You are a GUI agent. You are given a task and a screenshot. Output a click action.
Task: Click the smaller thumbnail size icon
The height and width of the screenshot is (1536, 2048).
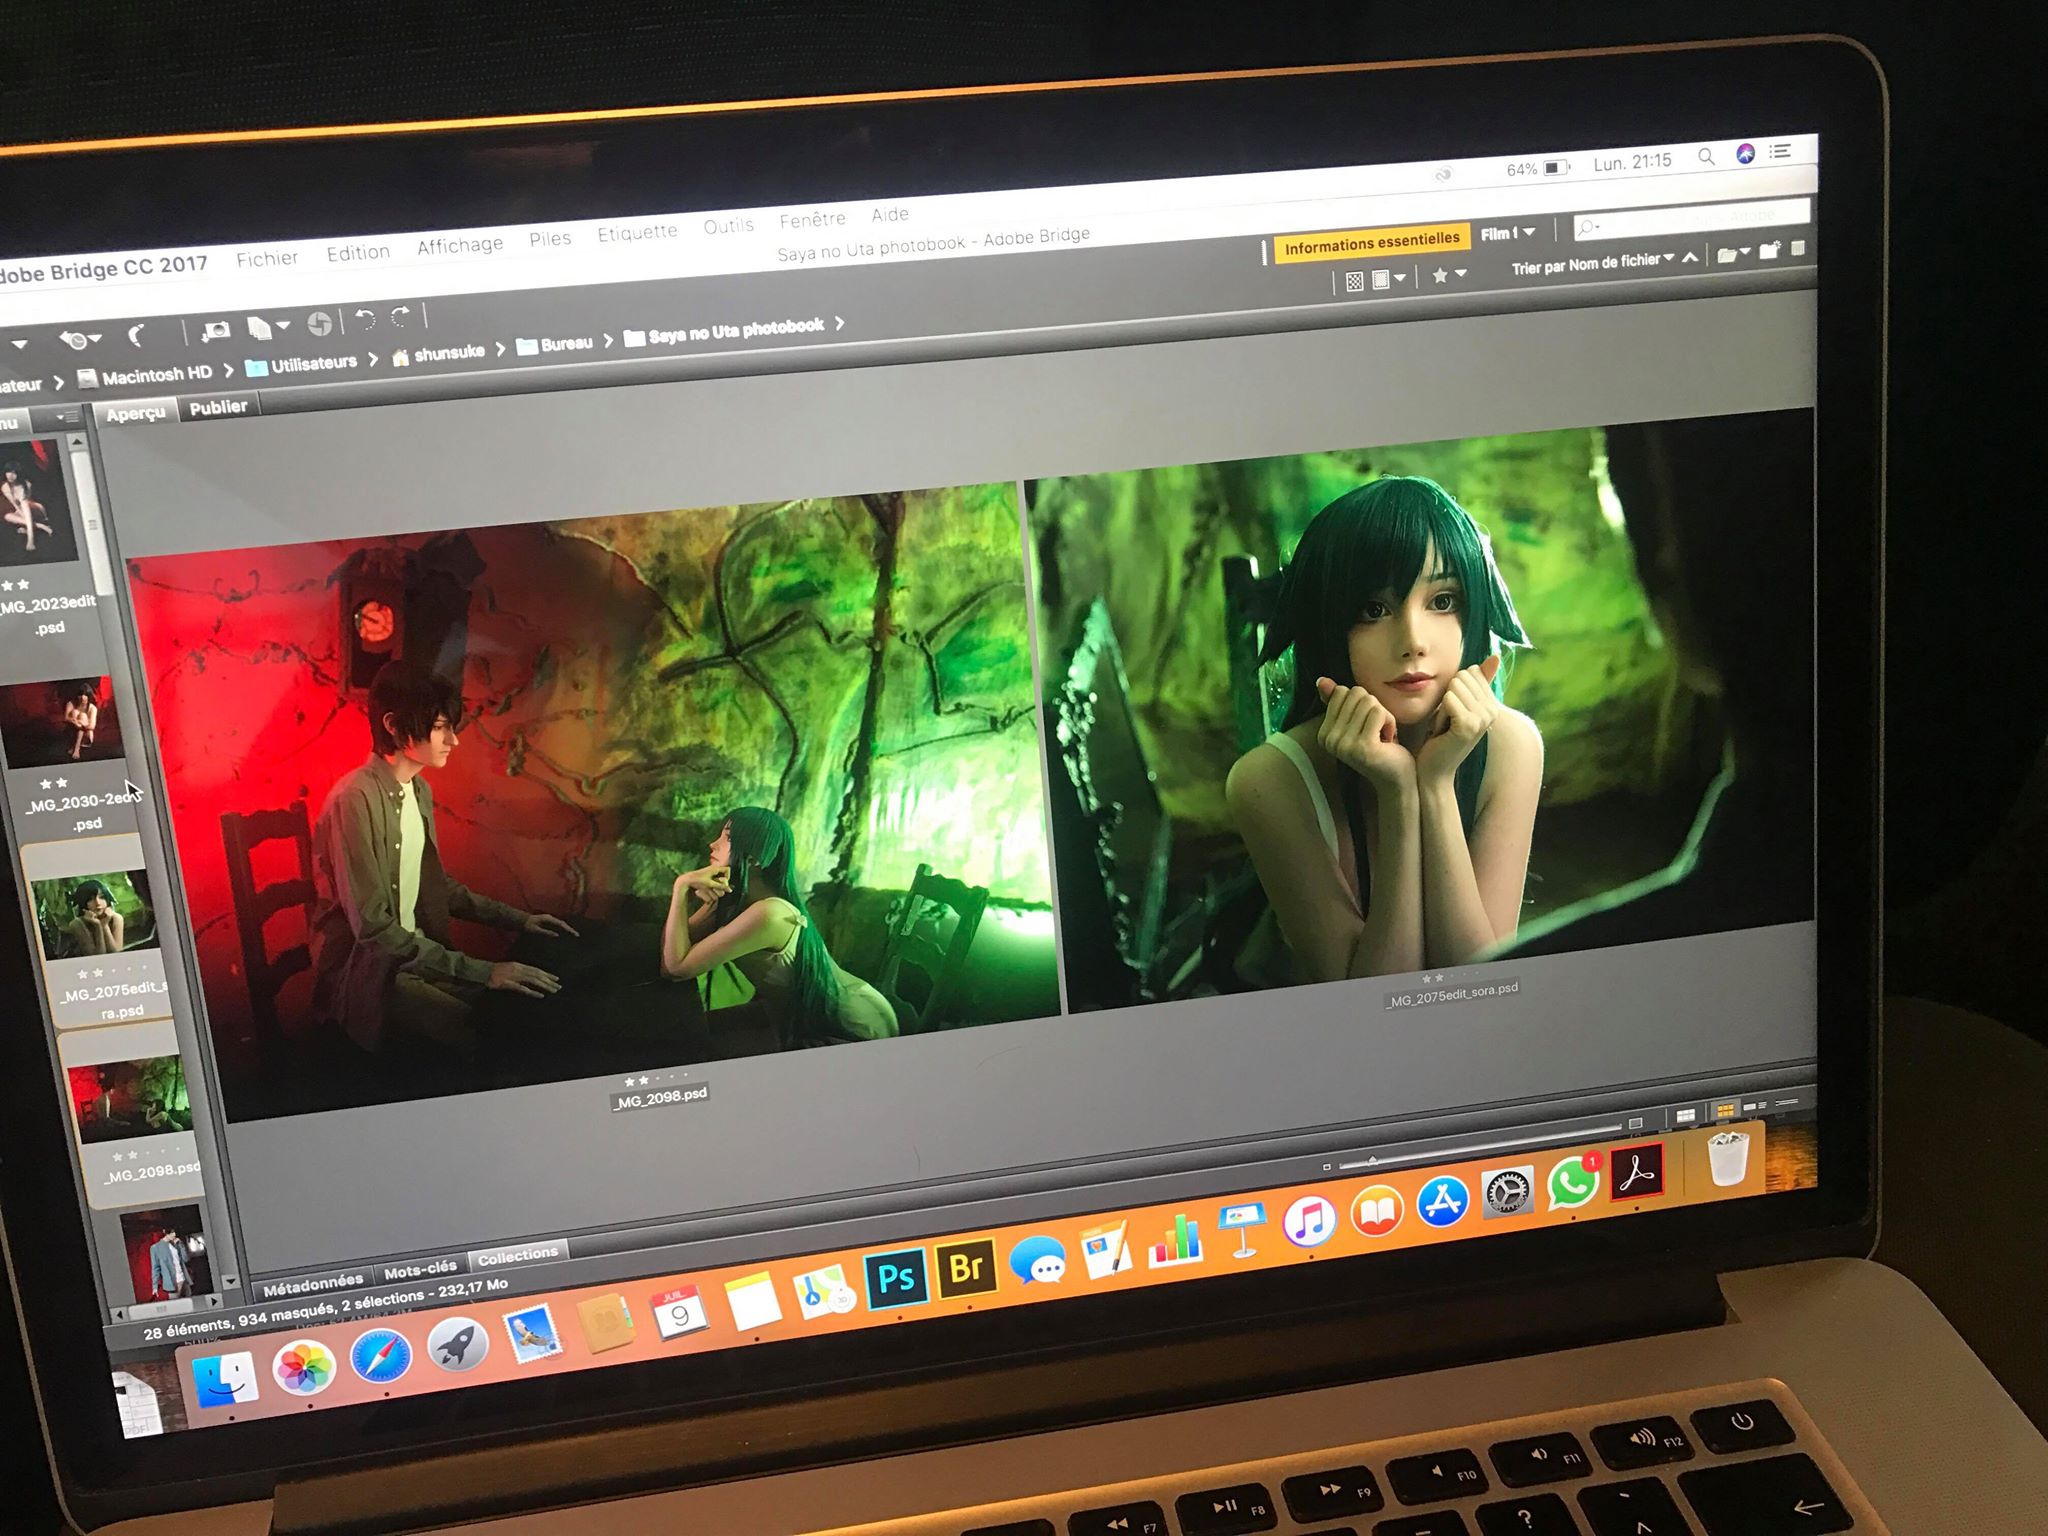[x=1327, y=1166]
